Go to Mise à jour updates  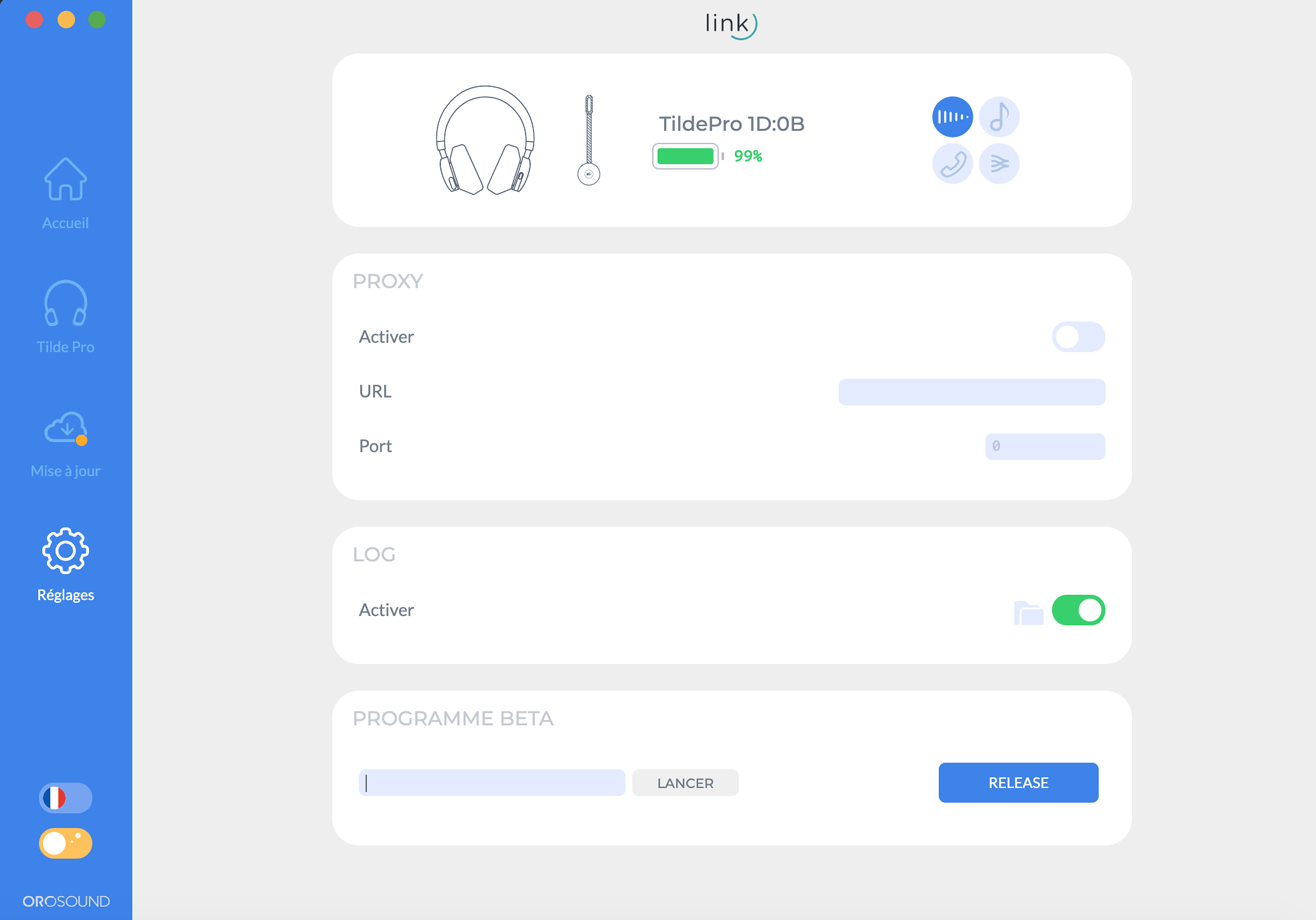click(x=65, y=443)
